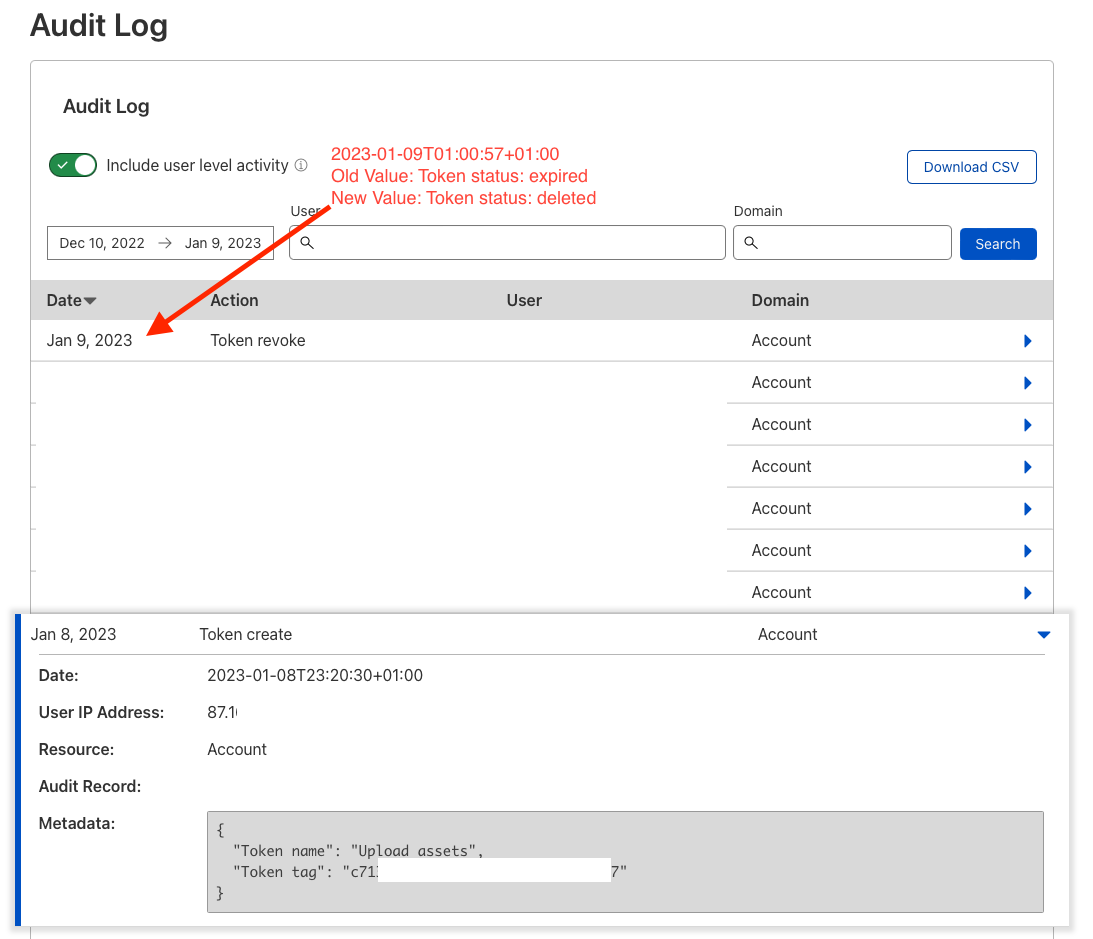Image resolution: width=1093 pixels, height=939 pixels.
Task: Expand the Token revoke row arrow
Action: 1027,341
